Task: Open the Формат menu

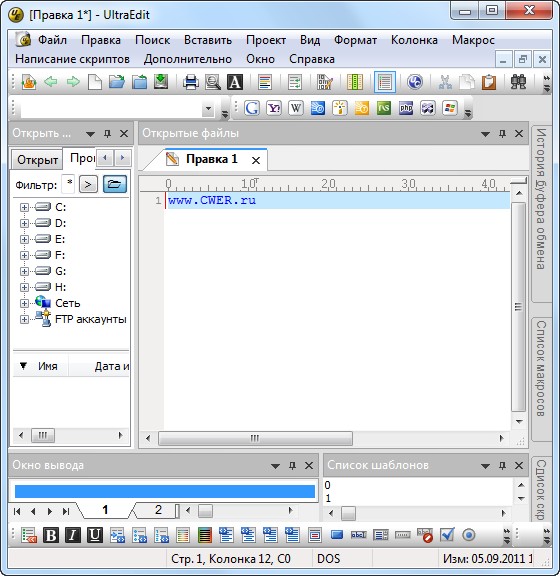Action: coord(355,40)
